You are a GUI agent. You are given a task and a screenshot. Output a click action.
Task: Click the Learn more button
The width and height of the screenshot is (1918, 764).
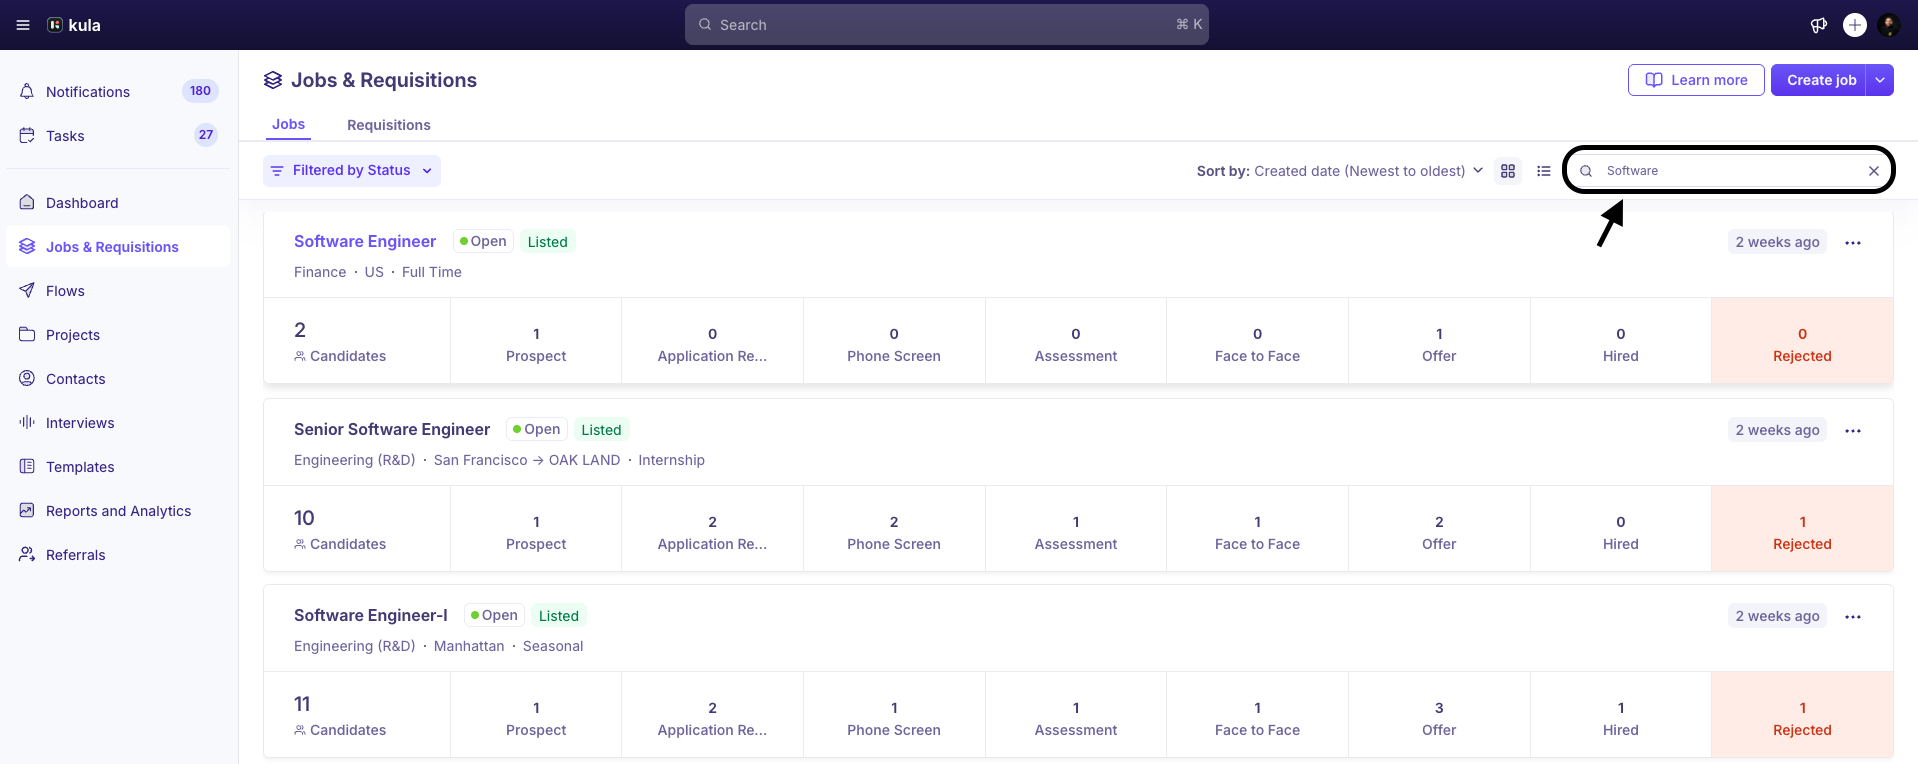point(1696,80)
